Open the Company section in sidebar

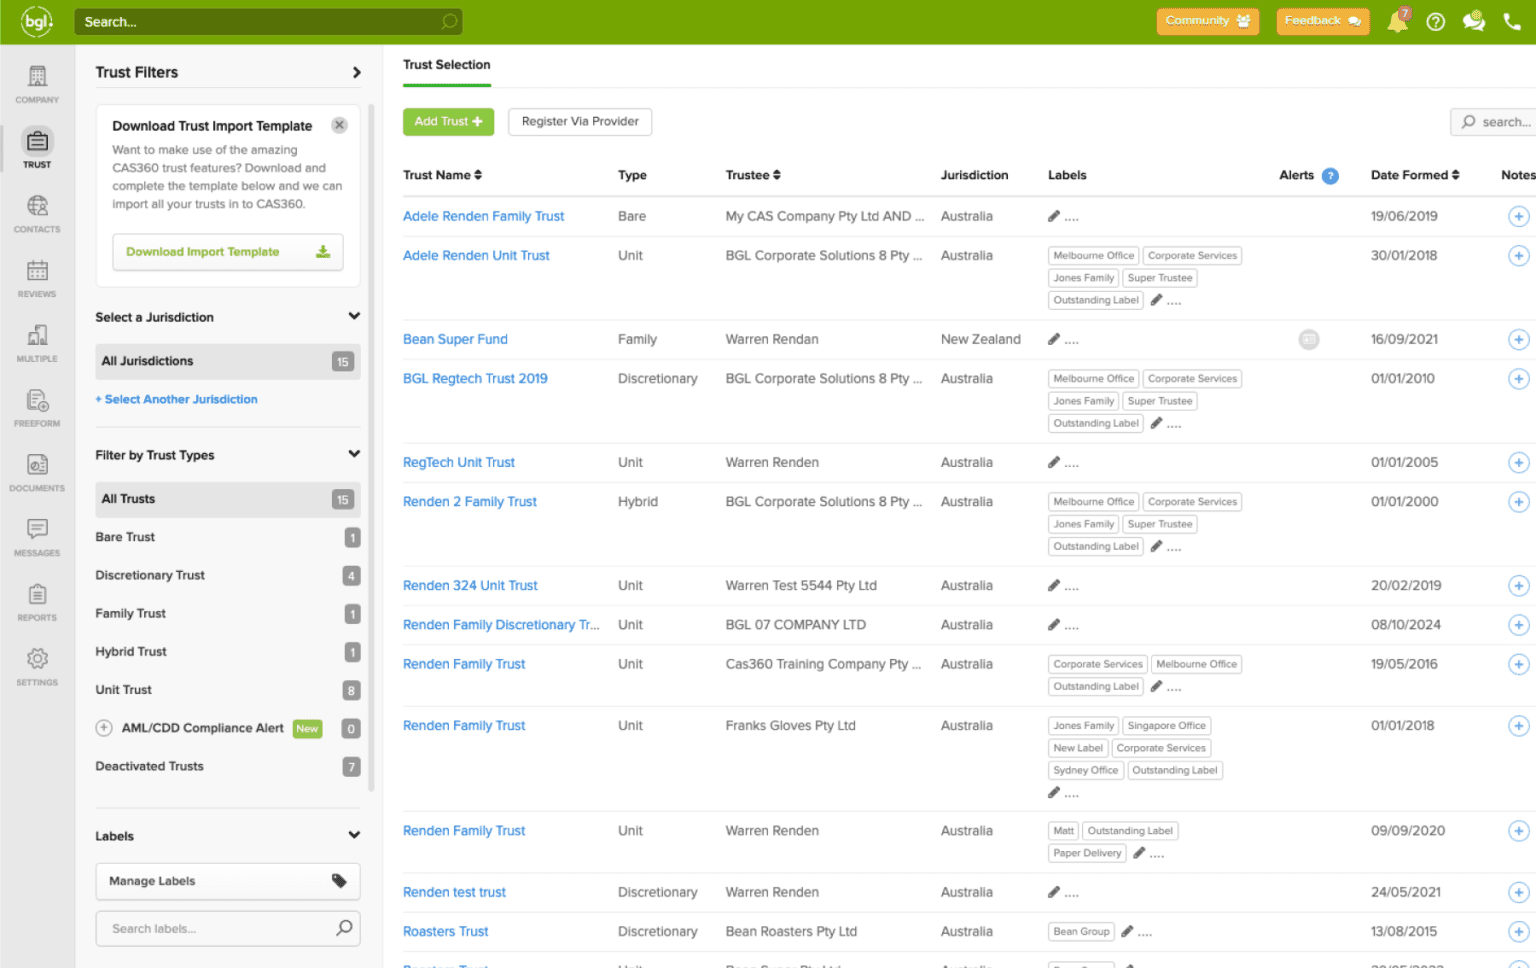coord(37,84)
